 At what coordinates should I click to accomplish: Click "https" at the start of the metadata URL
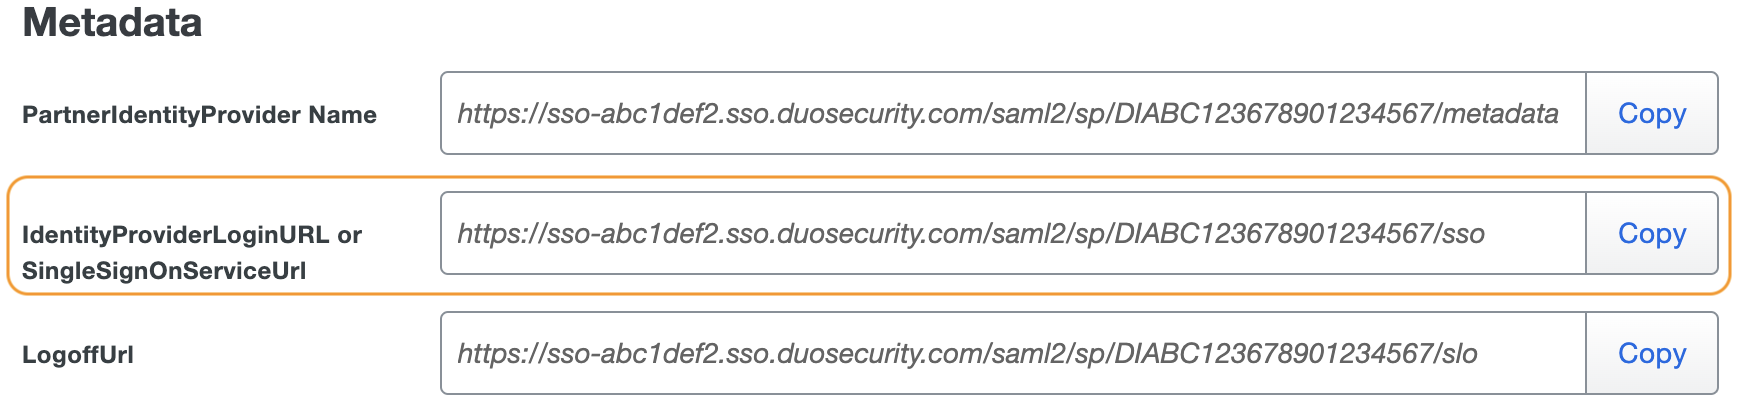[490, 114]
